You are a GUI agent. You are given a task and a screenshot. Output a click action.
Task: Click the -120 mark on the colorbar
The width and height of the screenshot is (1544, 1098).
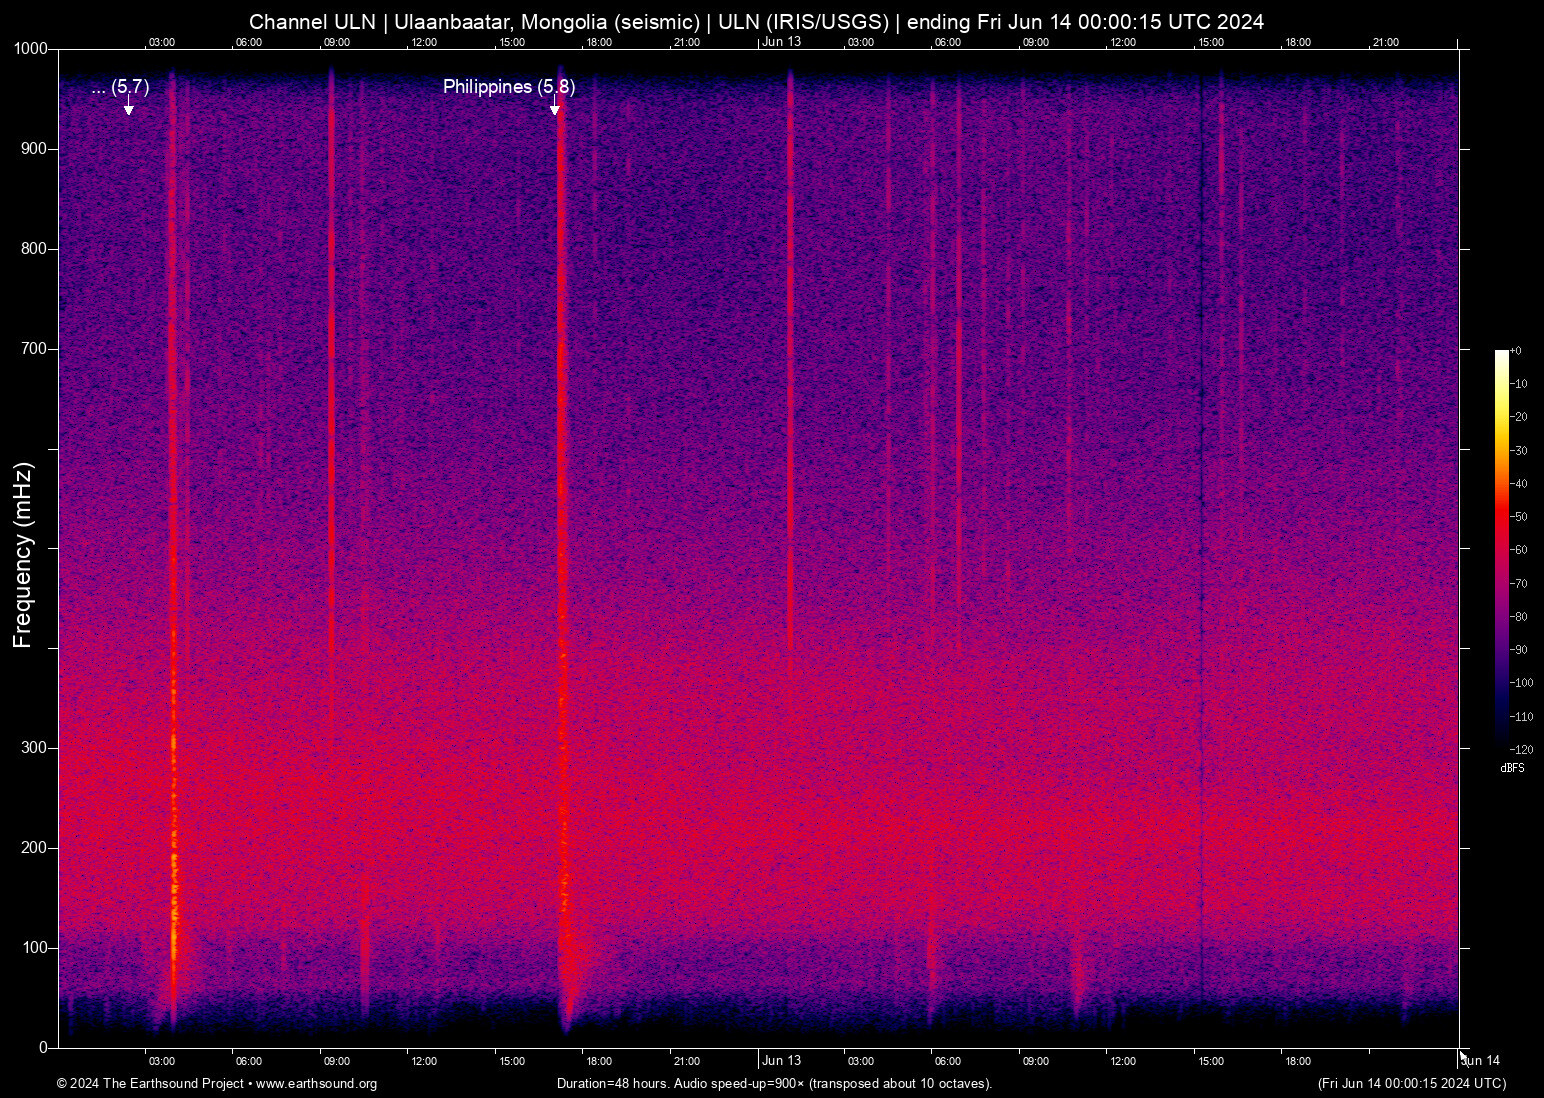tap(1521, 749)
